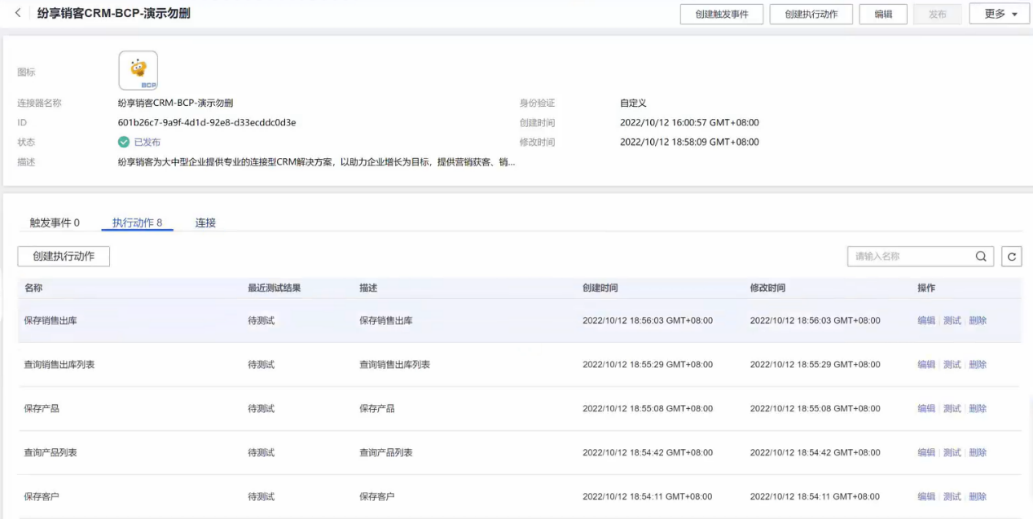The height and width of the screenshot is (519, 1033).
Task: Click the connector creation time 16:00:57
Action: pos(690,123)
